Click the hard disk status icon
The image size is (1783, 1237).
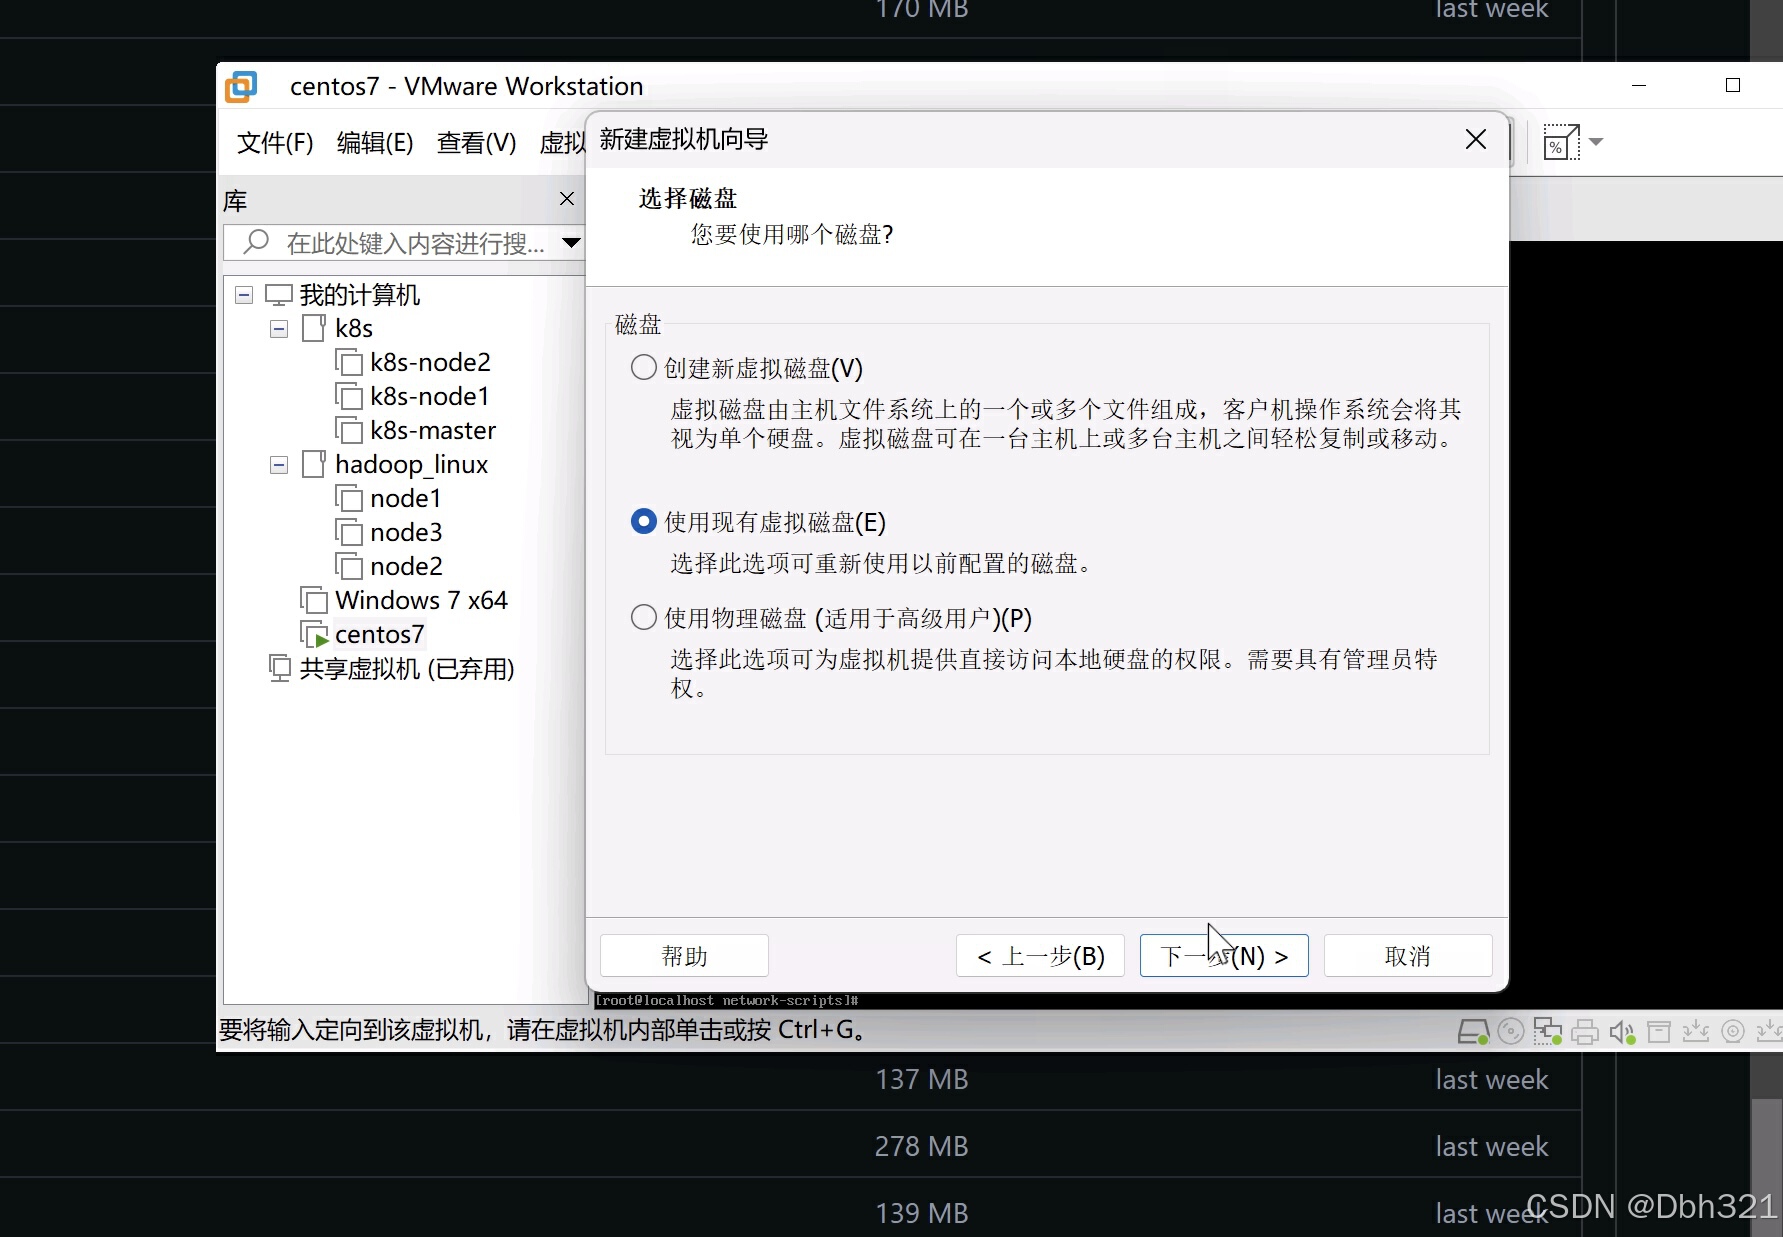1473,1032
